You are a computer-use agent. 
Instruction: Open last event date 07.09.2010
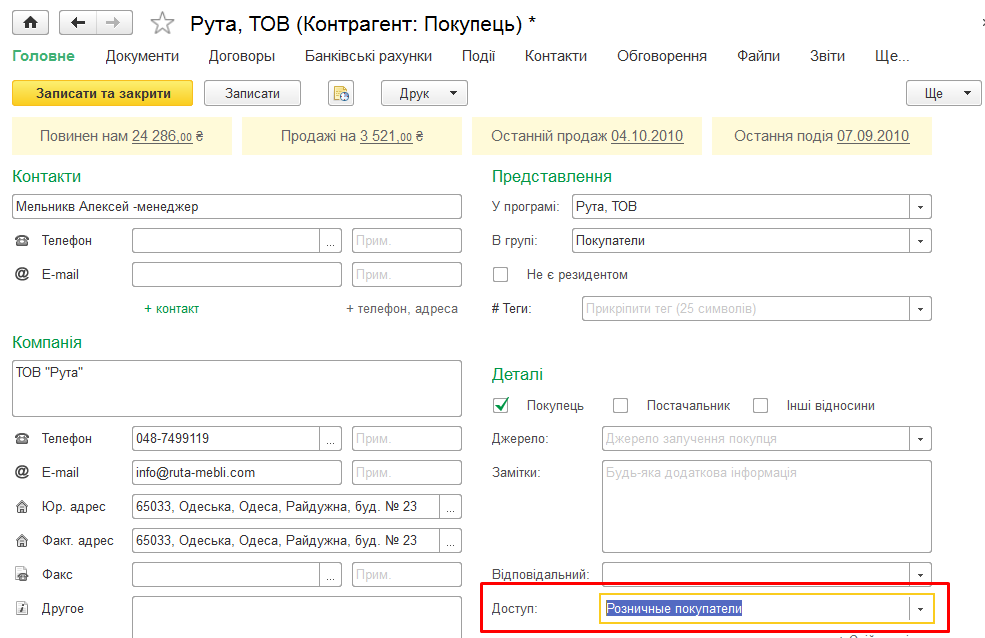coord(873,136)
